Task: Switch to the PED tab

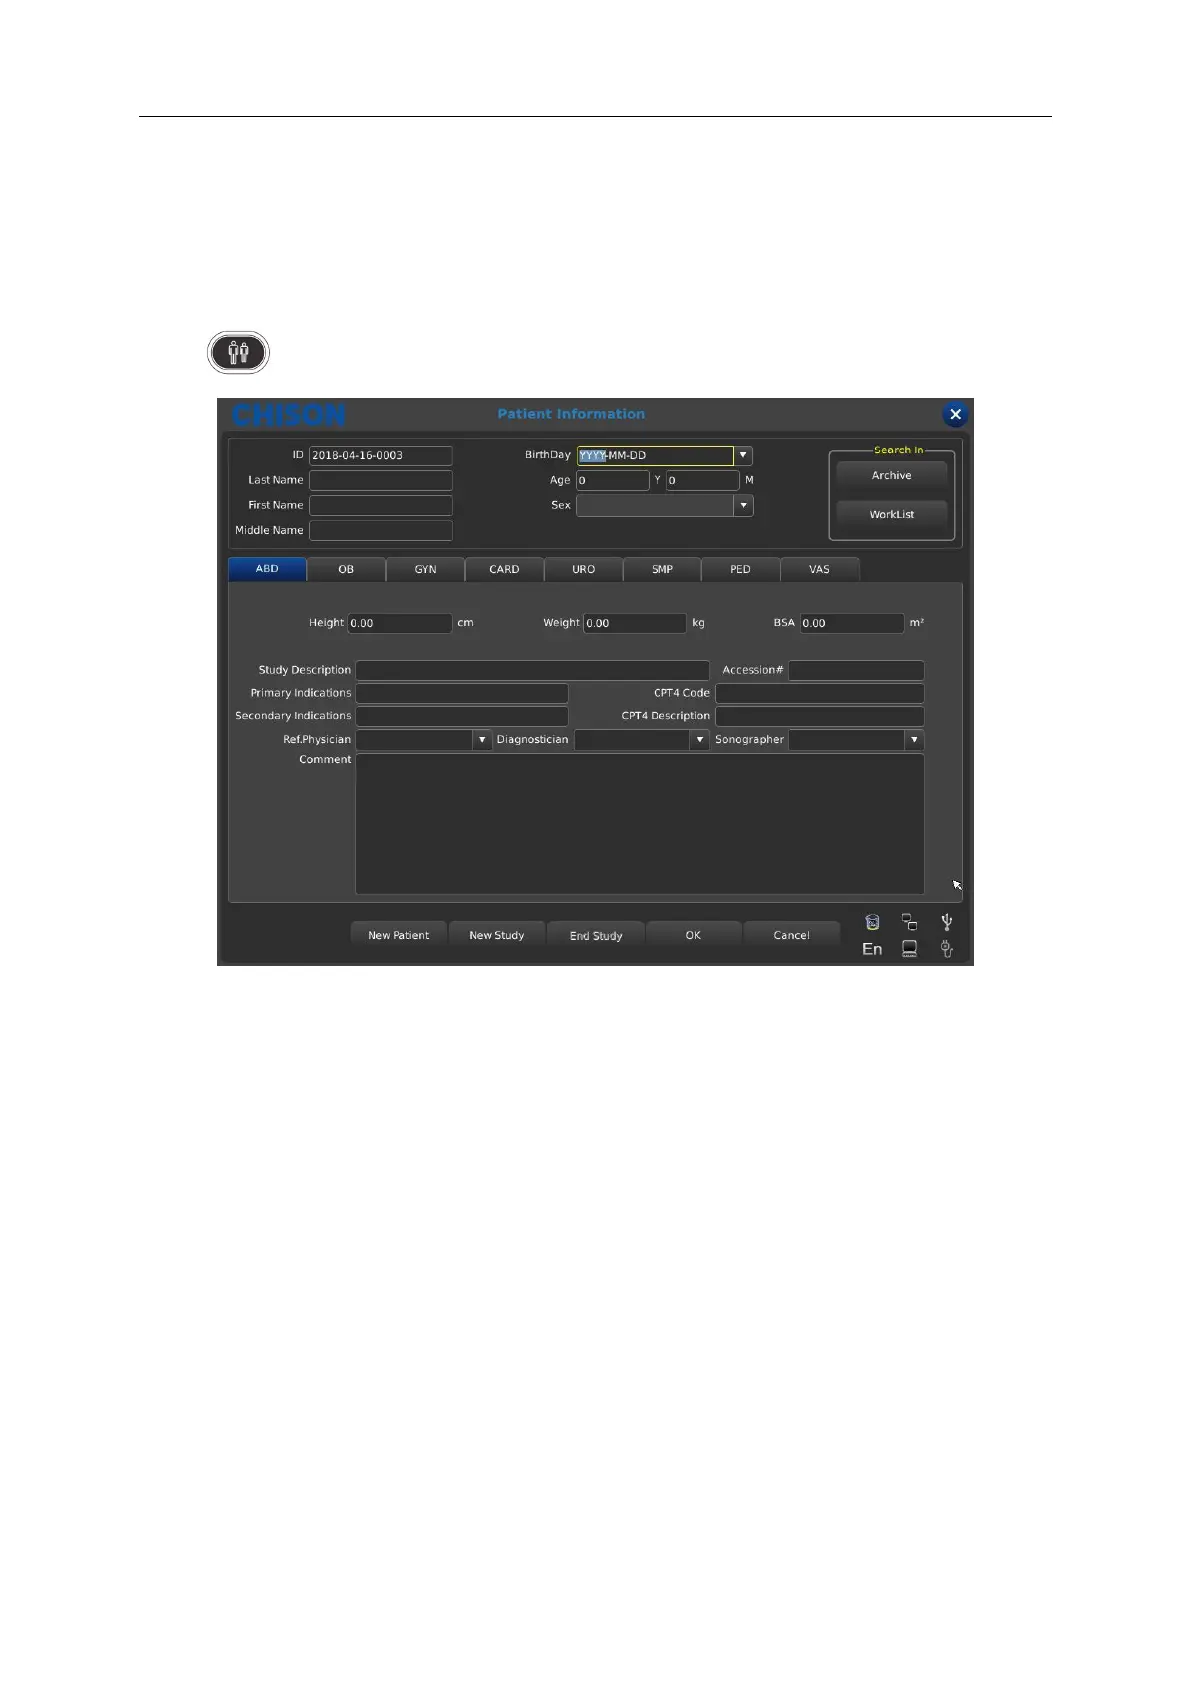Action: [740, 569]
